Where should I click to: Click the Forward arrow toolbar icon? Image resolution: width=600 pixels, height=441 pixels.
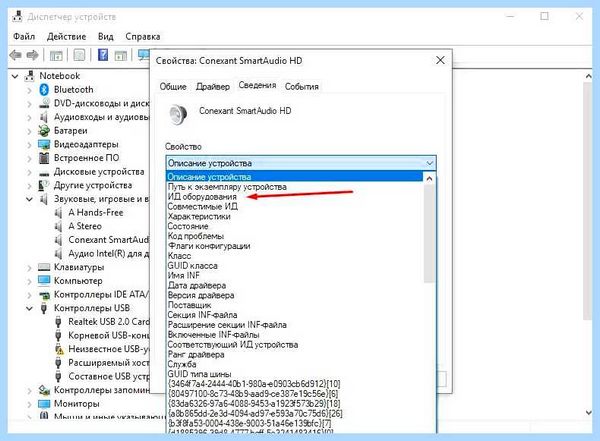tap(32, 55)
